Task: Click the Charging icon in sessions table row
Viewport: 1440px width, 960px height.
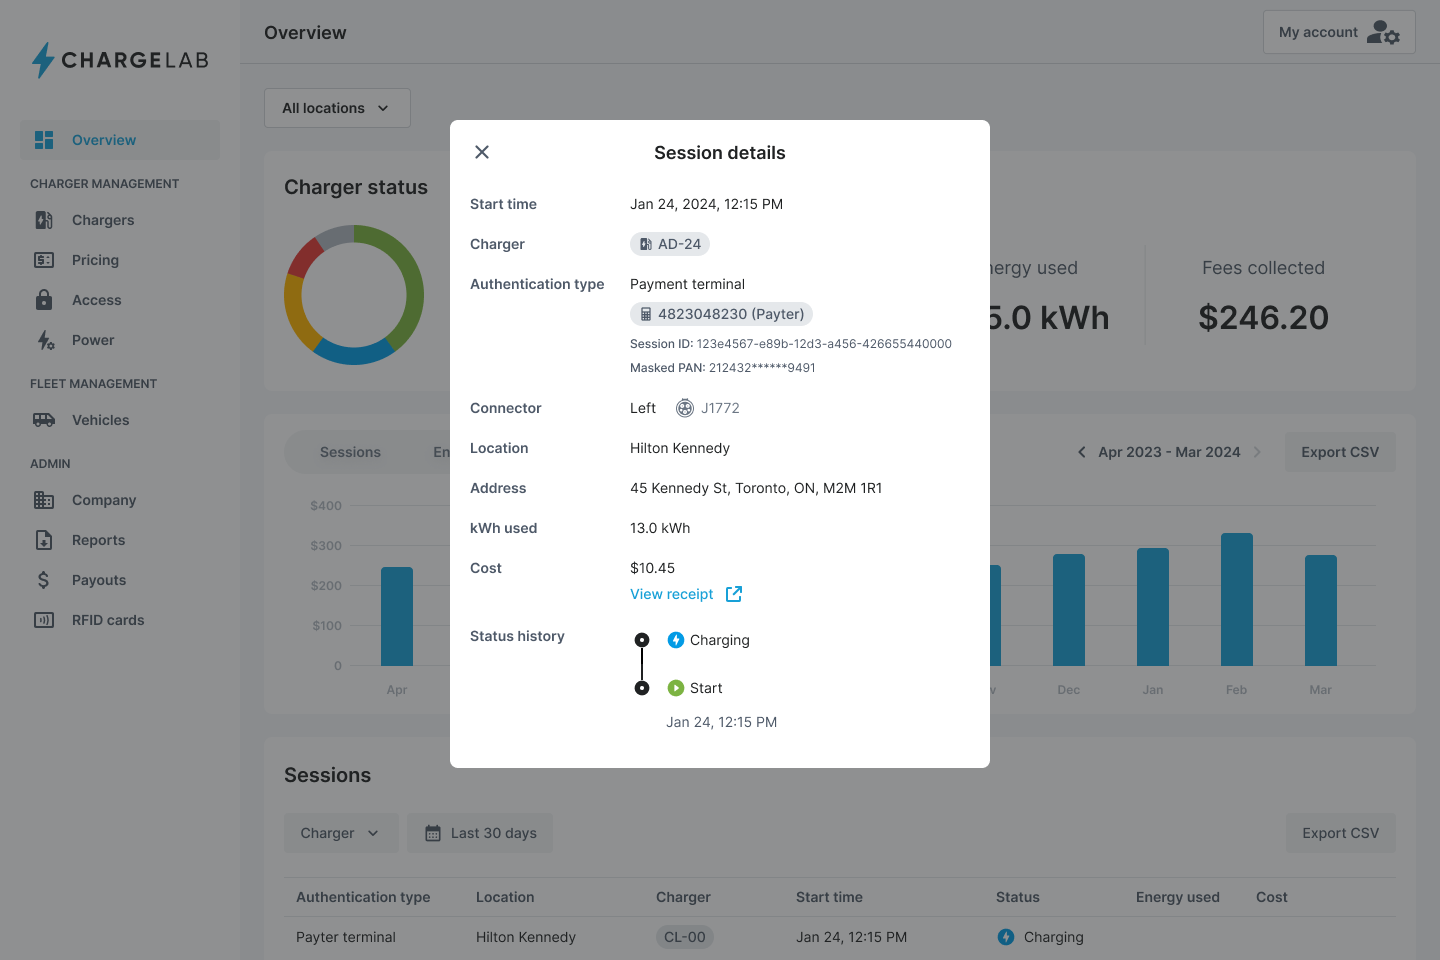Action: 1006,937
